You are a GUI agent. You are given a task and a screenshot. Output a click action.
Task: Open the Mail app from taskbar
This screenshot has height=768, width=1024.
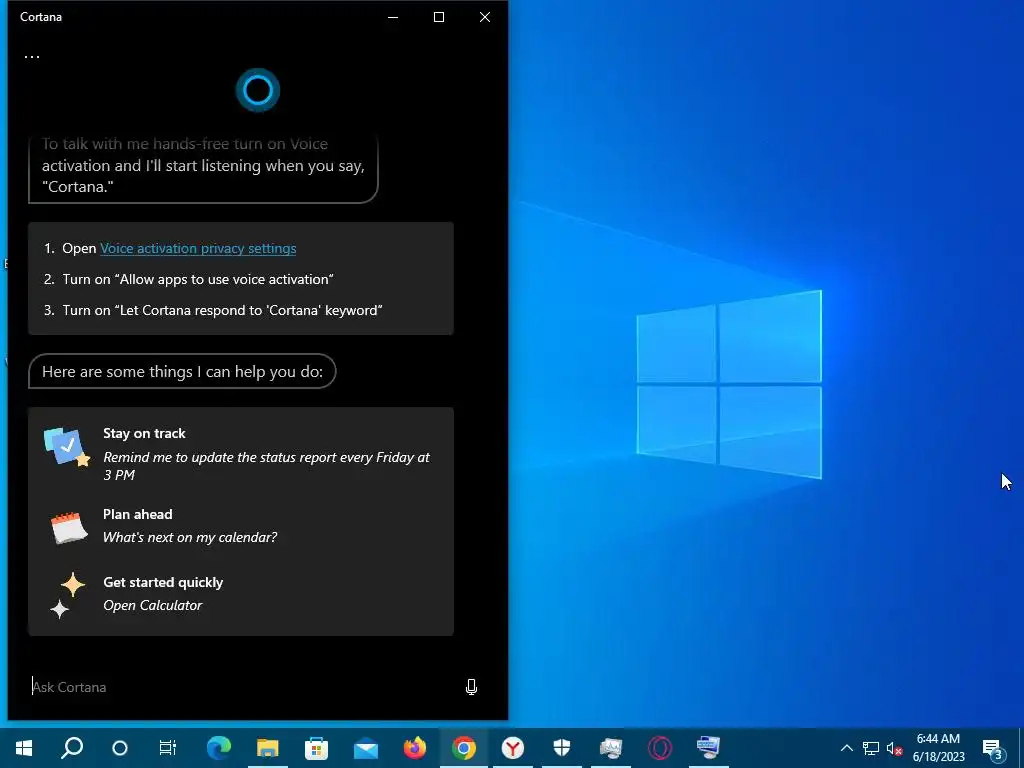tap(366, 748)
